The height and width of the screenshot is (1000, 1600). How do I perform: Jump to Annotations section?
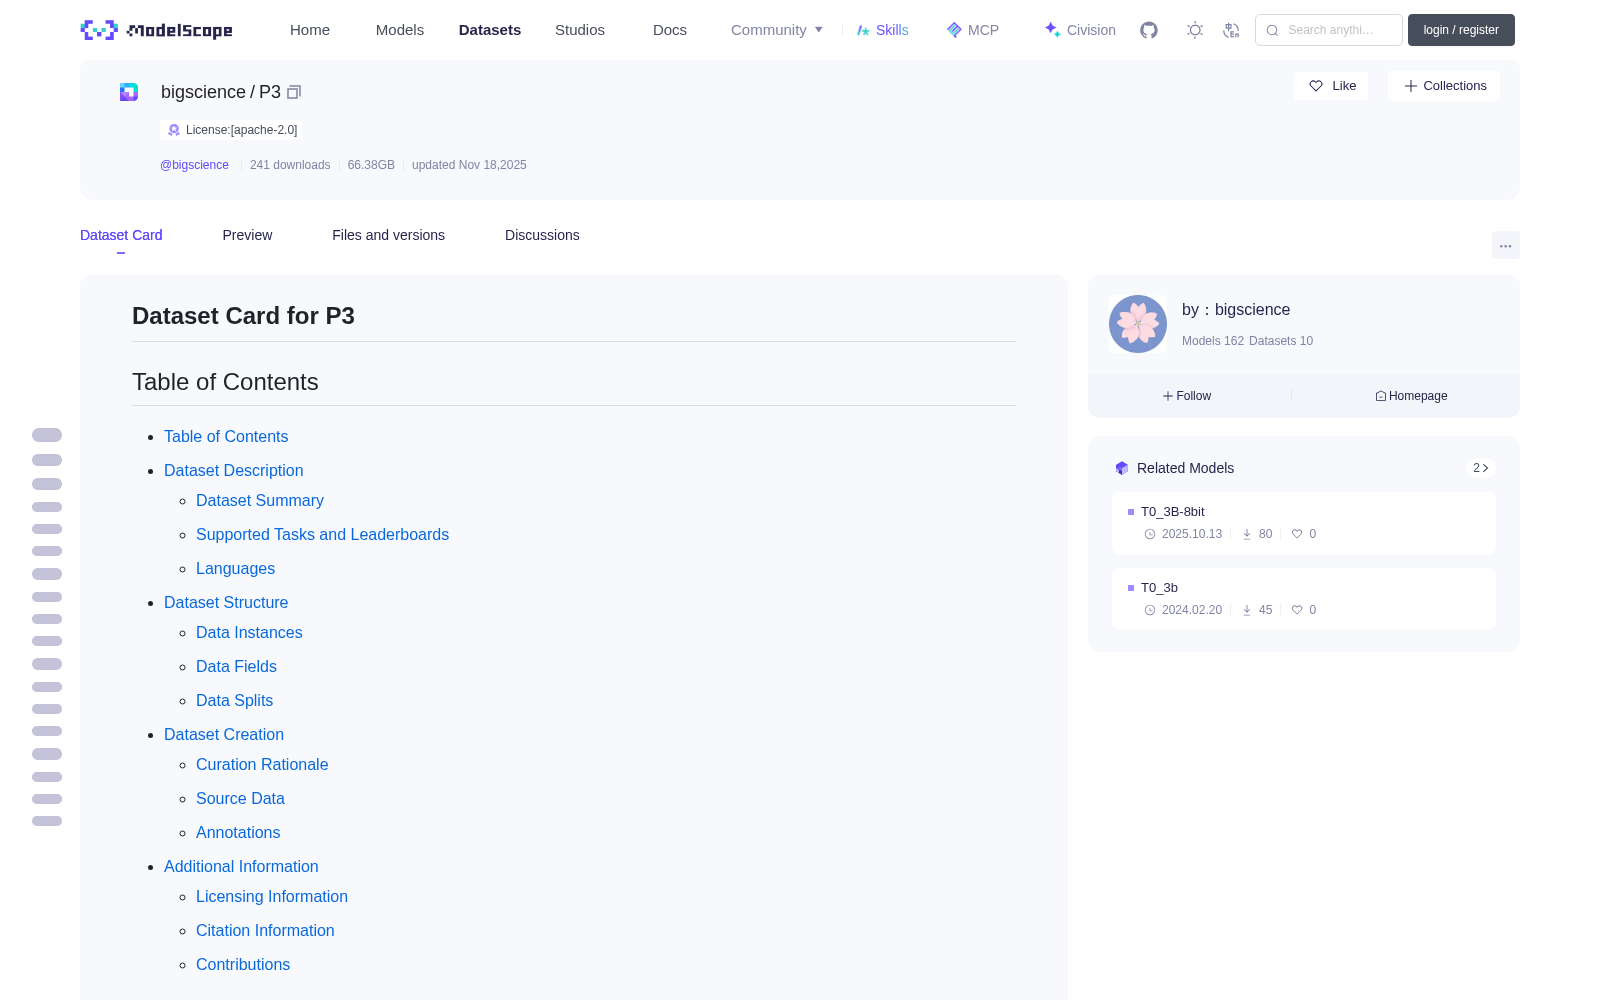pos(238,832)
